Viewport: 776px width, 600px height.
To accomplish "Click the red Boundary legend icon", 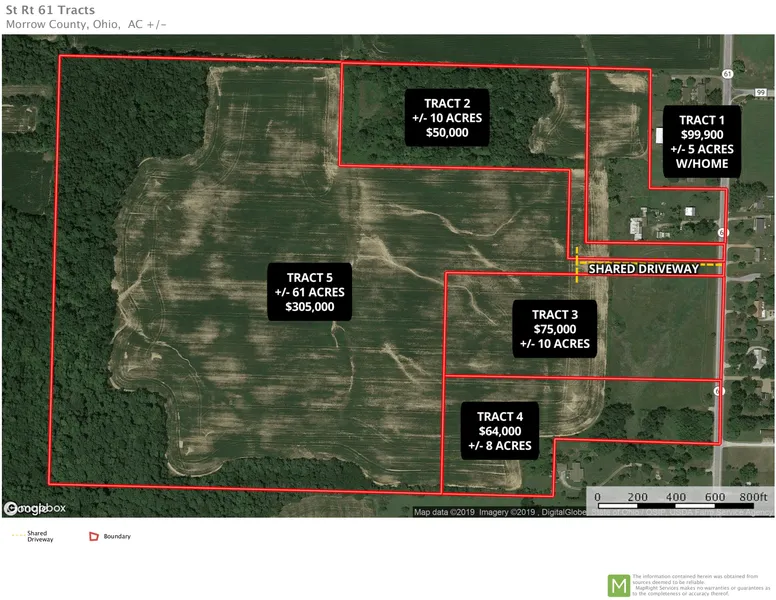I will (x=94, y=536).
